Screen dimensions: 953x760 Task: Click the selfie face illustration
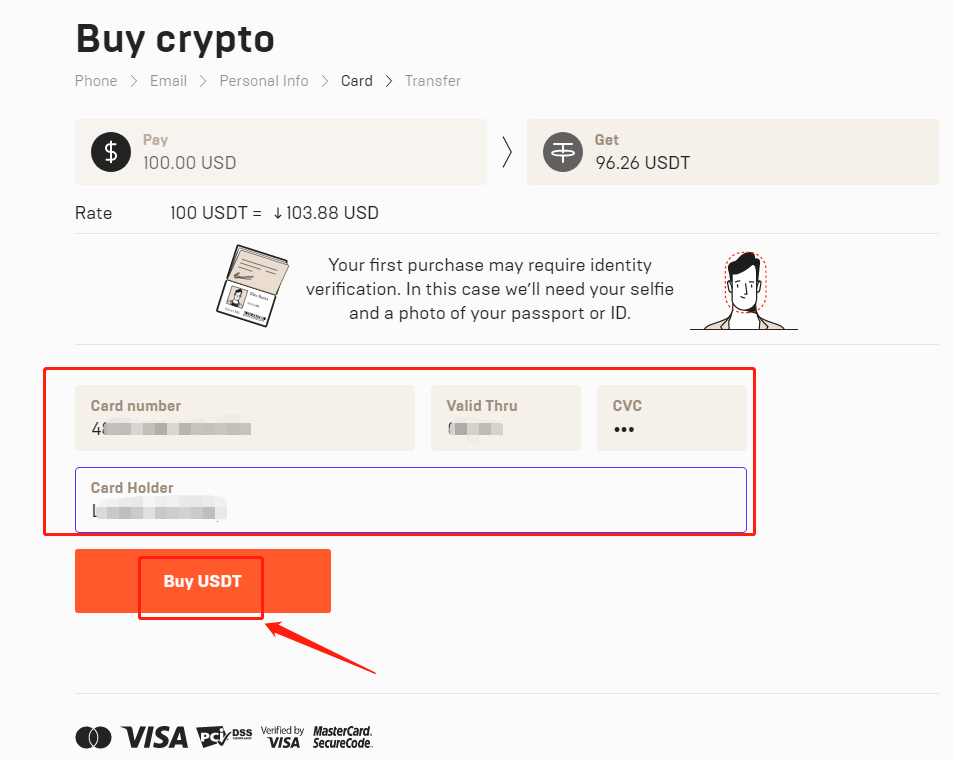[744, 291]
